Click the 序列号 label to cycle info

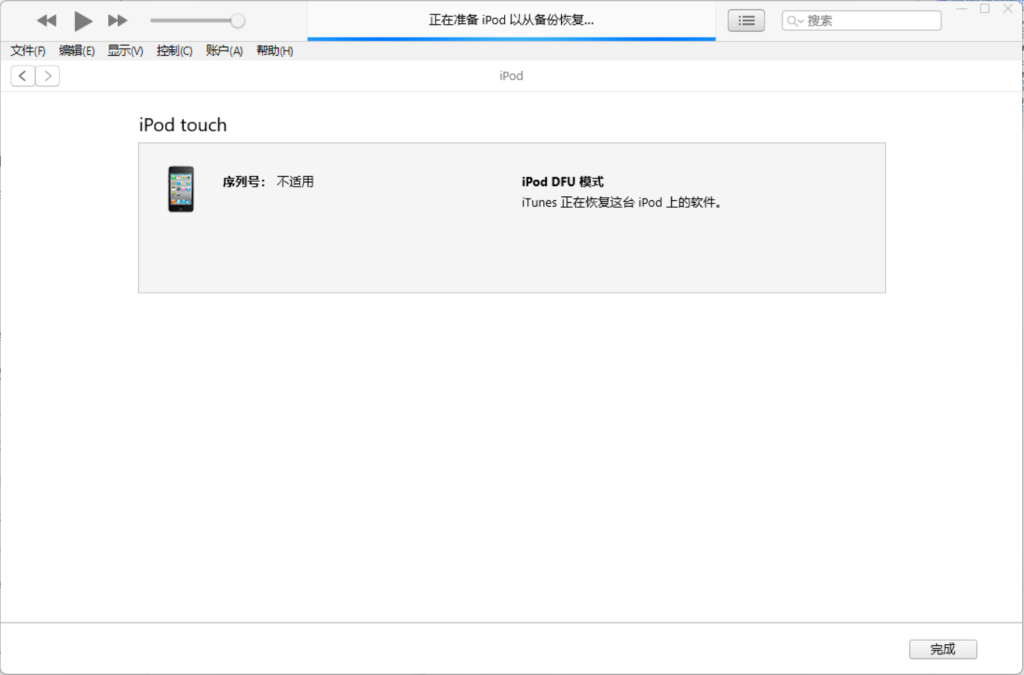pos(244,182)
